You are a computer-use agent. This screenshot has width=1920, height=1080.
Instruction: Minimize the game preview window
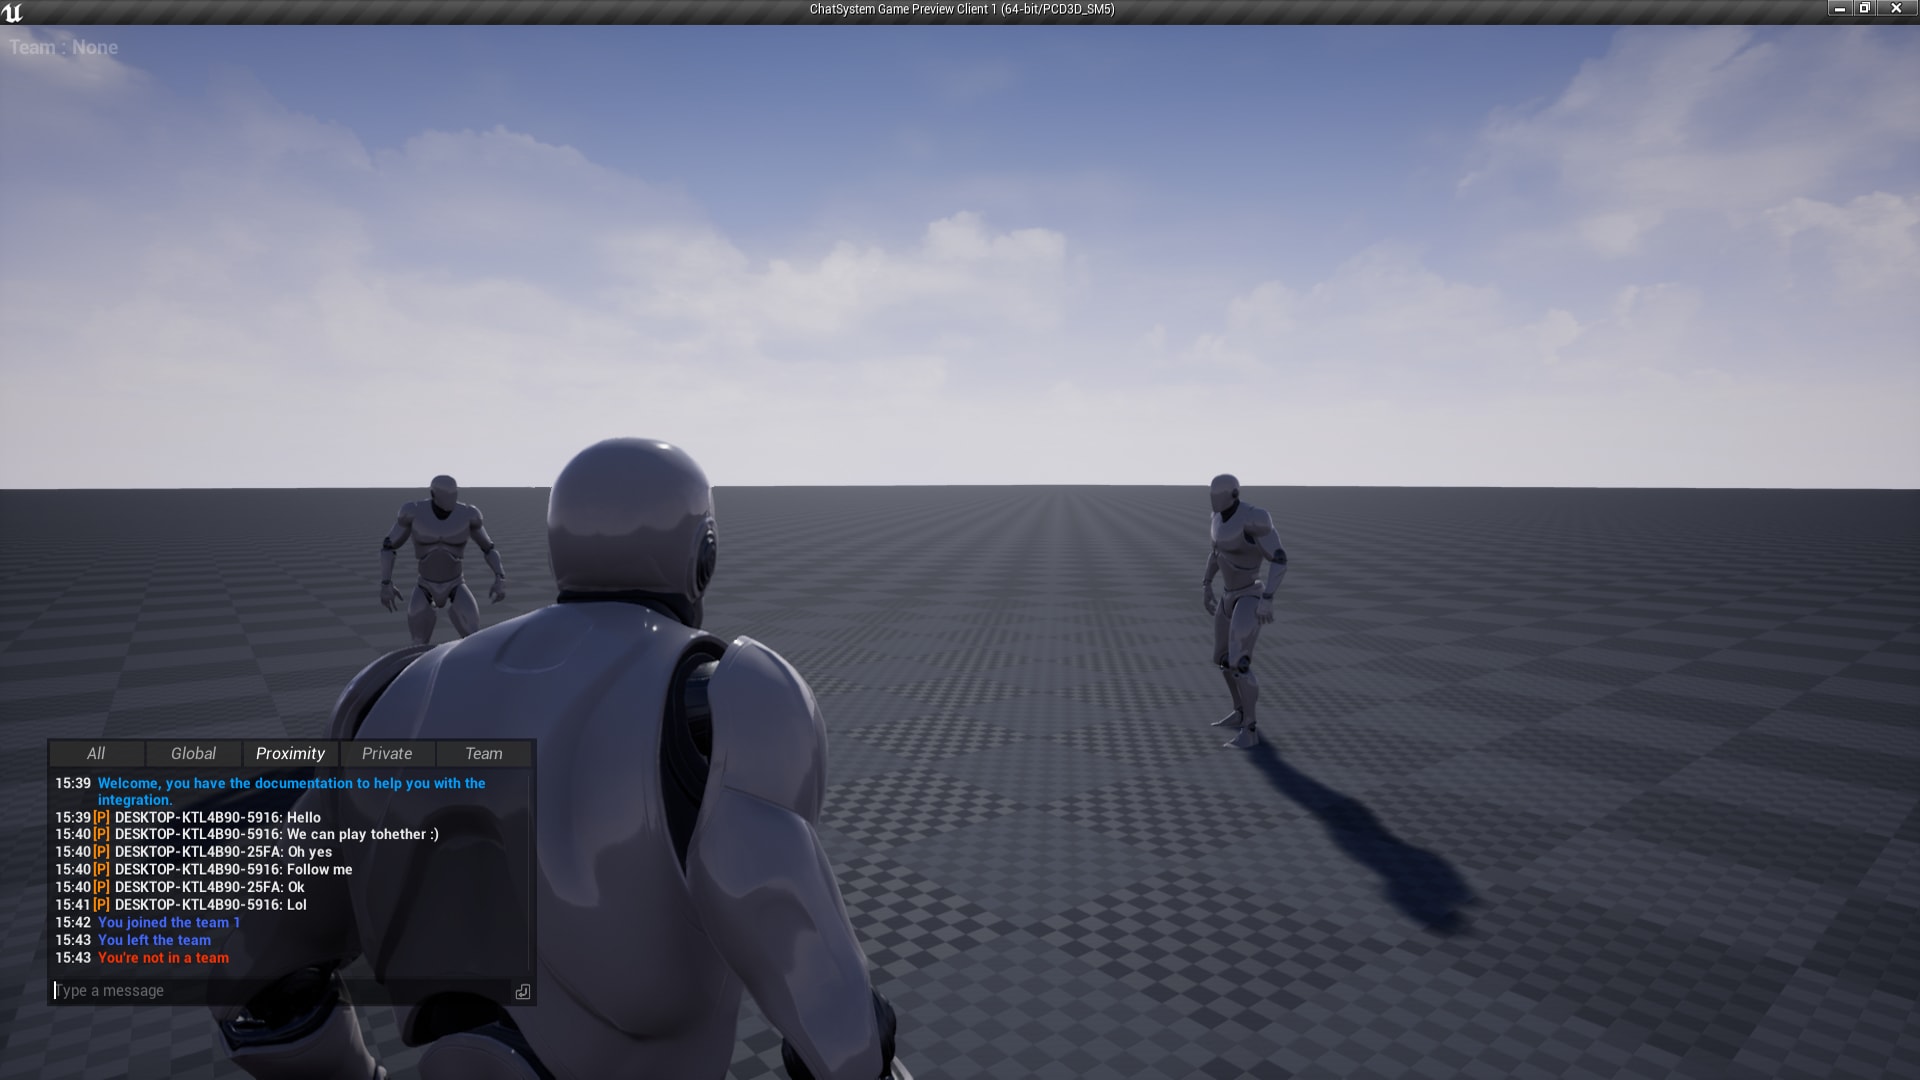click(x=1839, y=8)
